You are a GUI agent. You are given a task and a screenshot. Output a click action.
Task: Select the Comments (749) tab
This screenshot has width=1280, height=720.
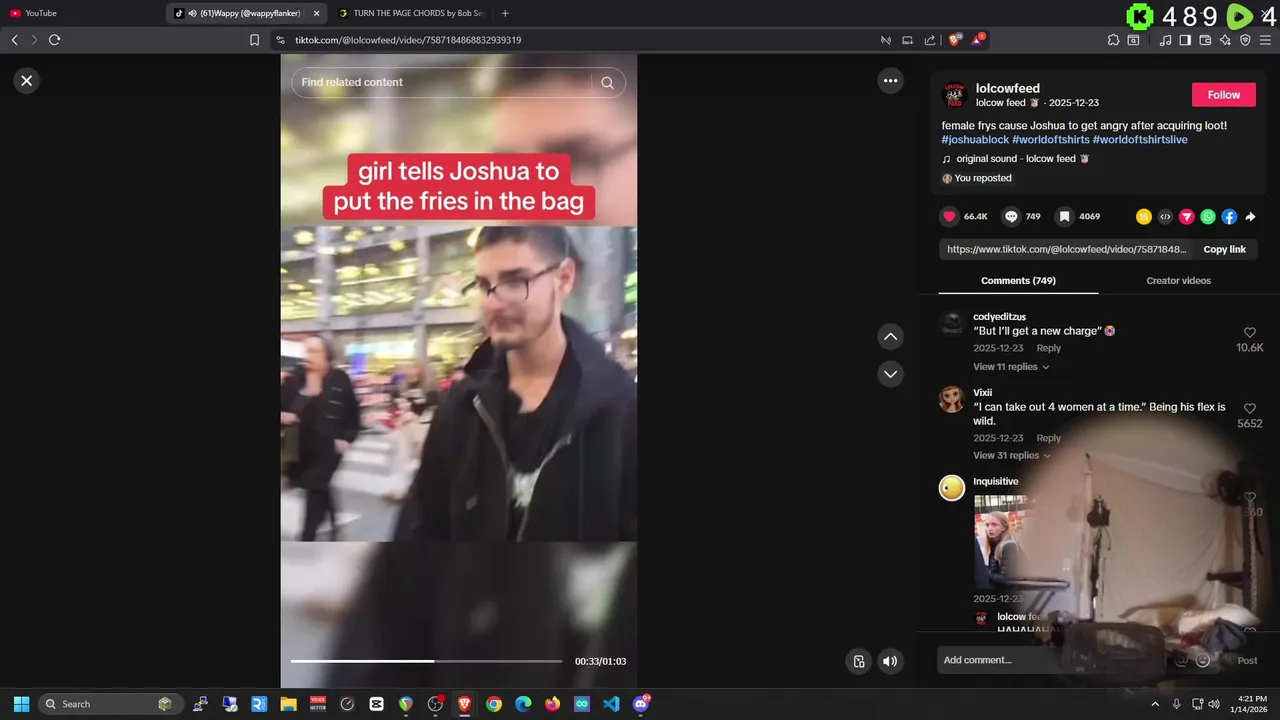point(1018,281)
